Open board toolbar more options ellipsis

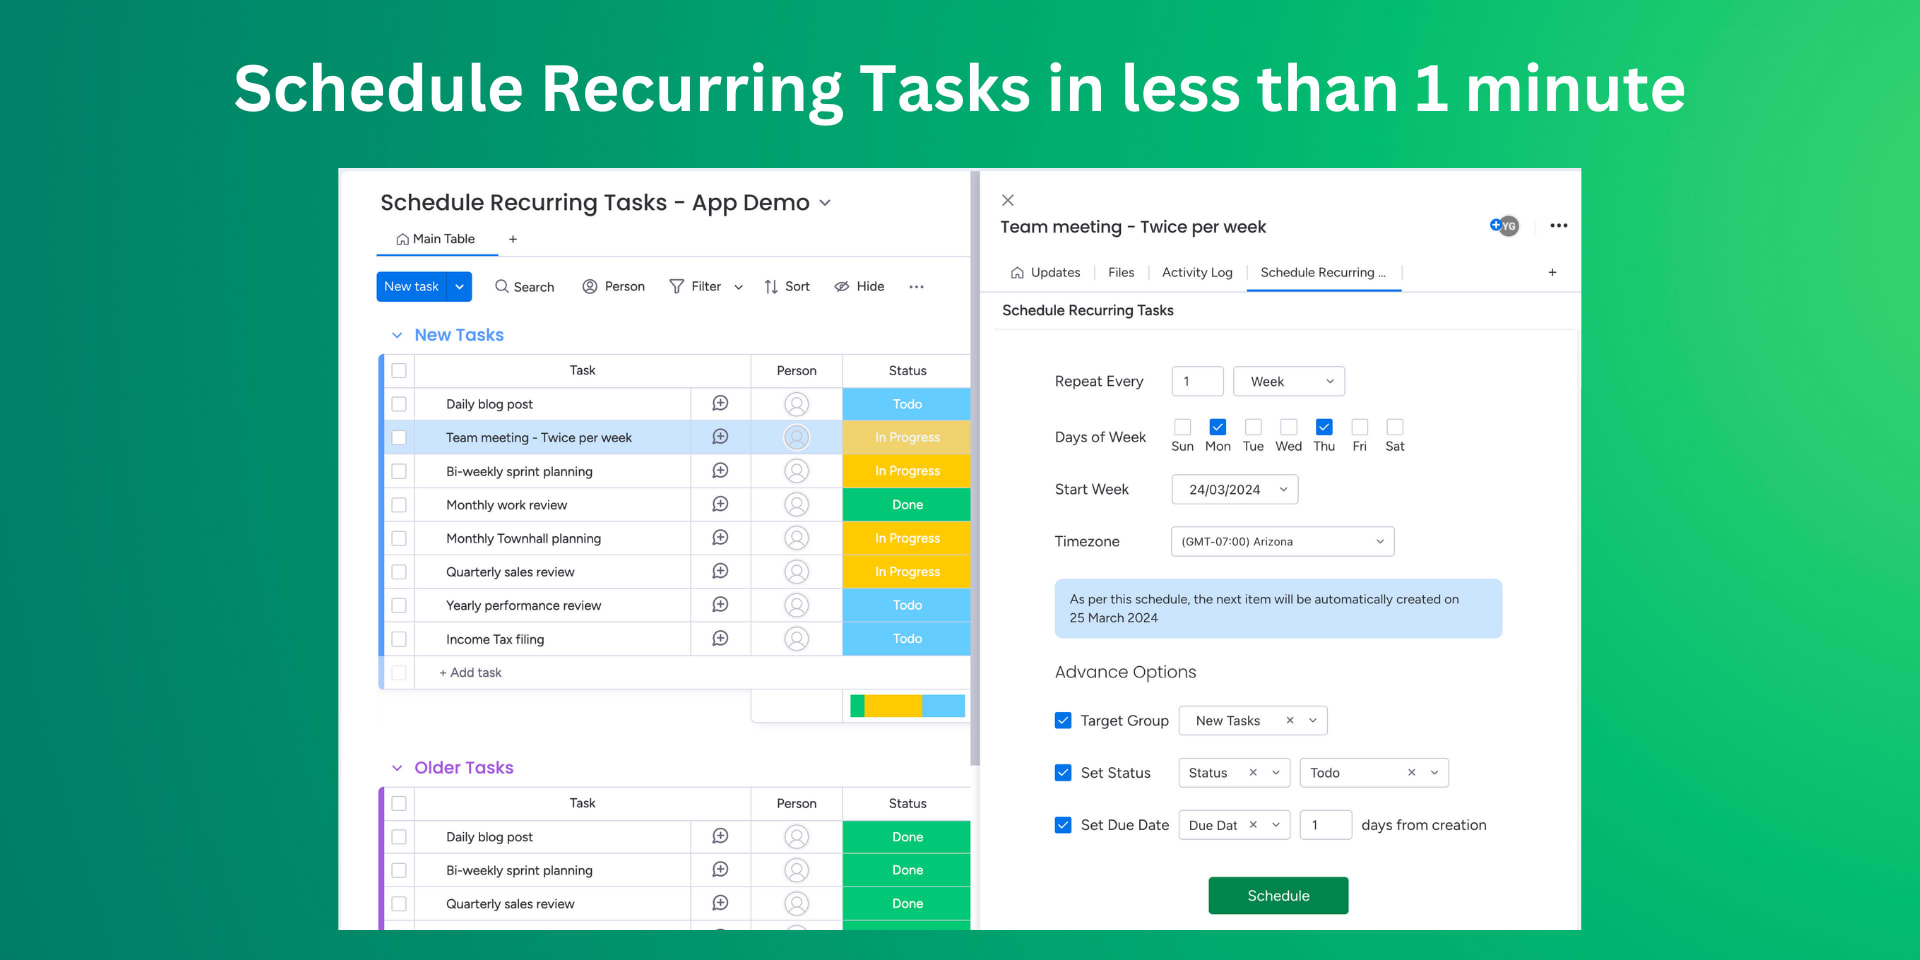916,287
